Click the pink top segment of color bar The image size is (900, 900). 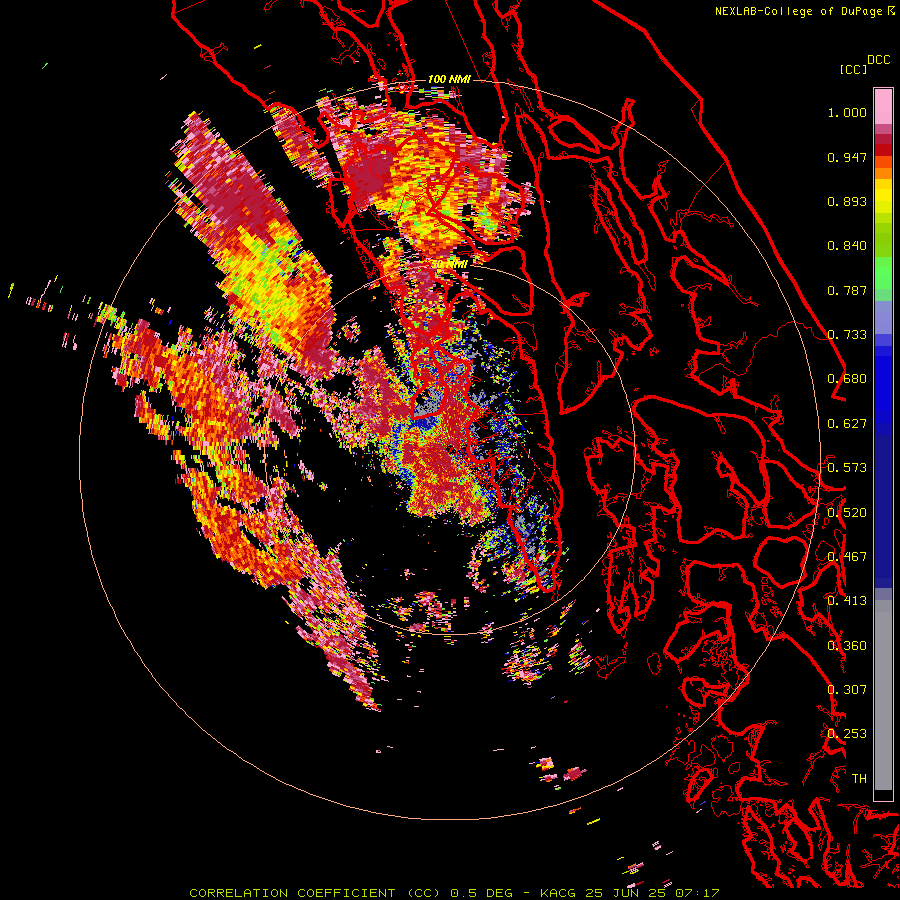click(883, 107)
